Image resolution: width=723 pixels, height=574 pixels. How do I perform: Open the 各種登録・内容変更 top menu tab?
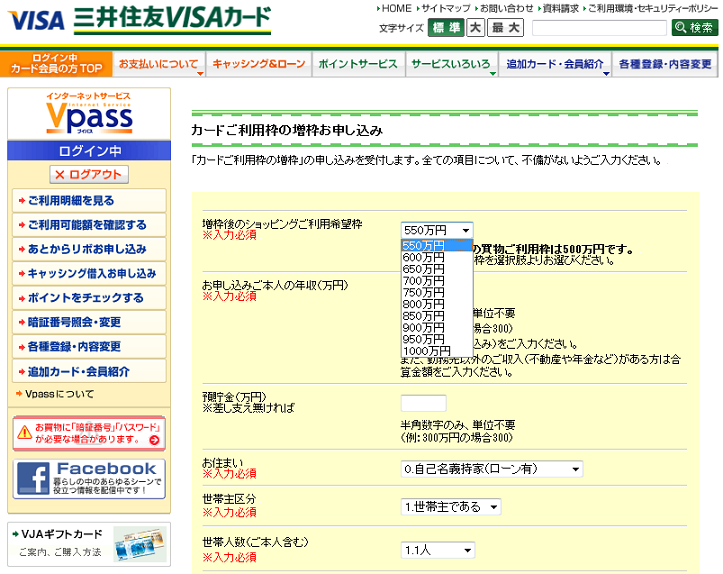click(665, 64)
